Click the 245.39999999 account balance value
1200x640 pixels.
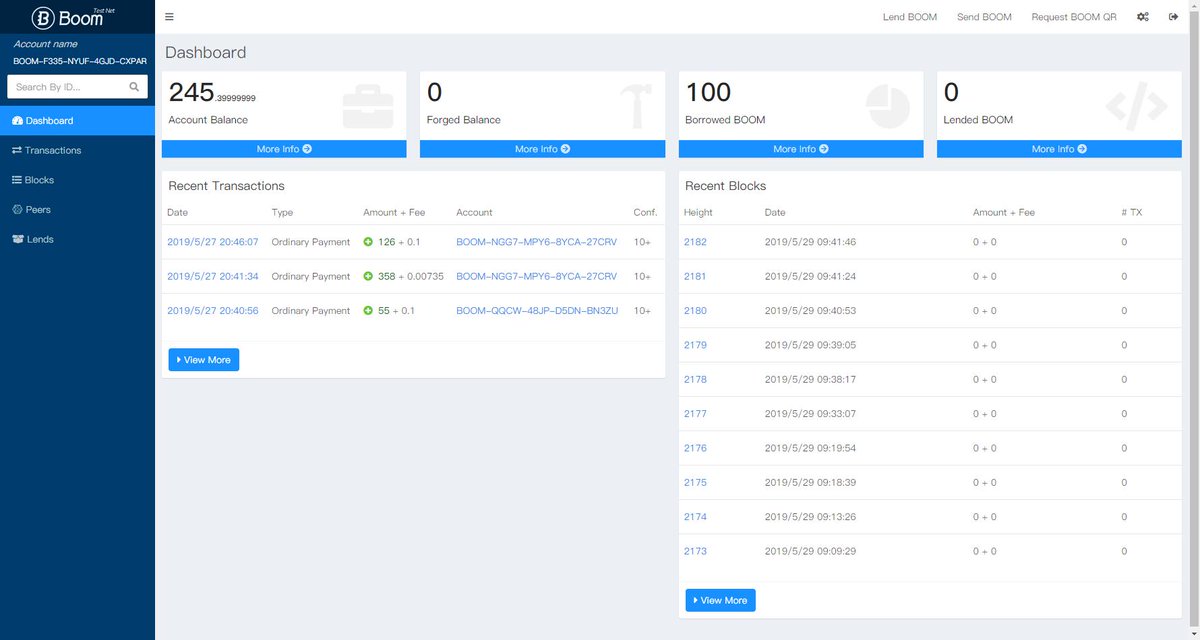tap(212, 92)
